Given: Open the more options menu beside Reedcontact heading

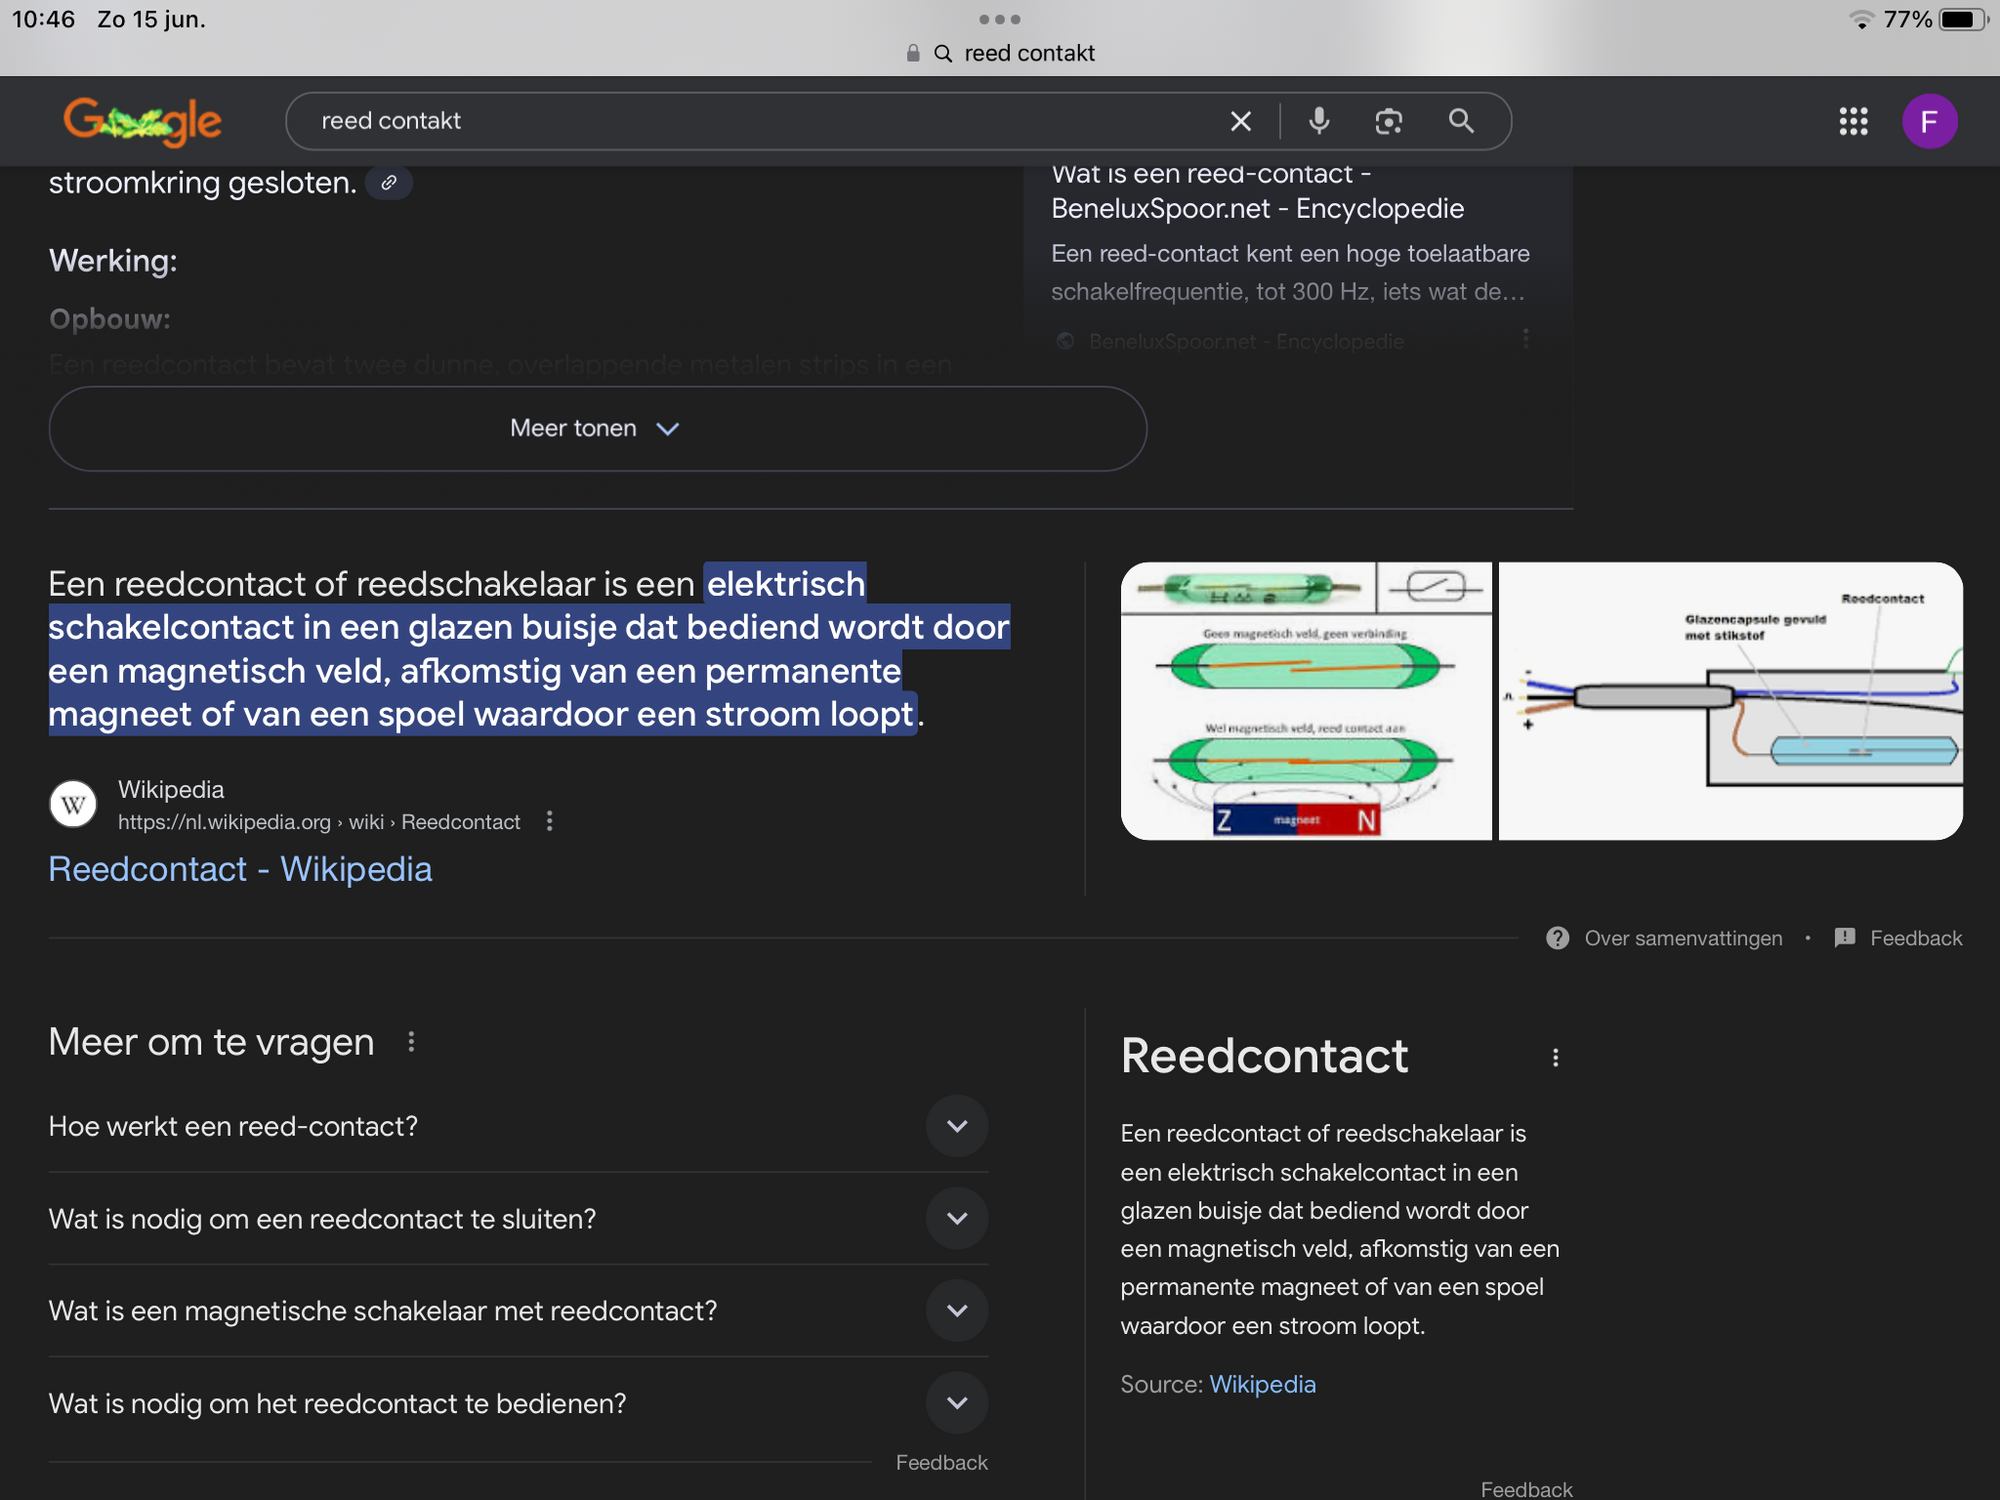Looking at the screenshot, I should click(x=1555, y=1057).
